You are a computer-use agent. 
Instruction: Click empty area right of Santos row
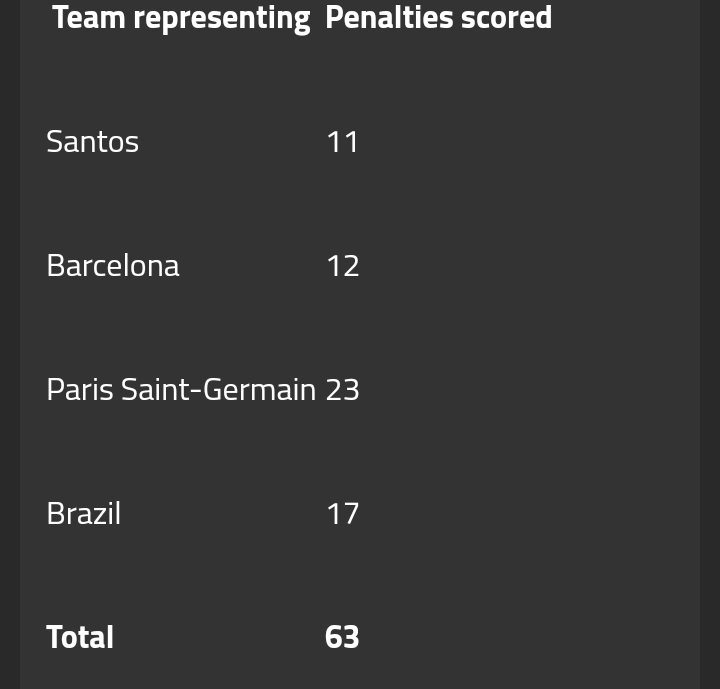(x=528, y=141)
